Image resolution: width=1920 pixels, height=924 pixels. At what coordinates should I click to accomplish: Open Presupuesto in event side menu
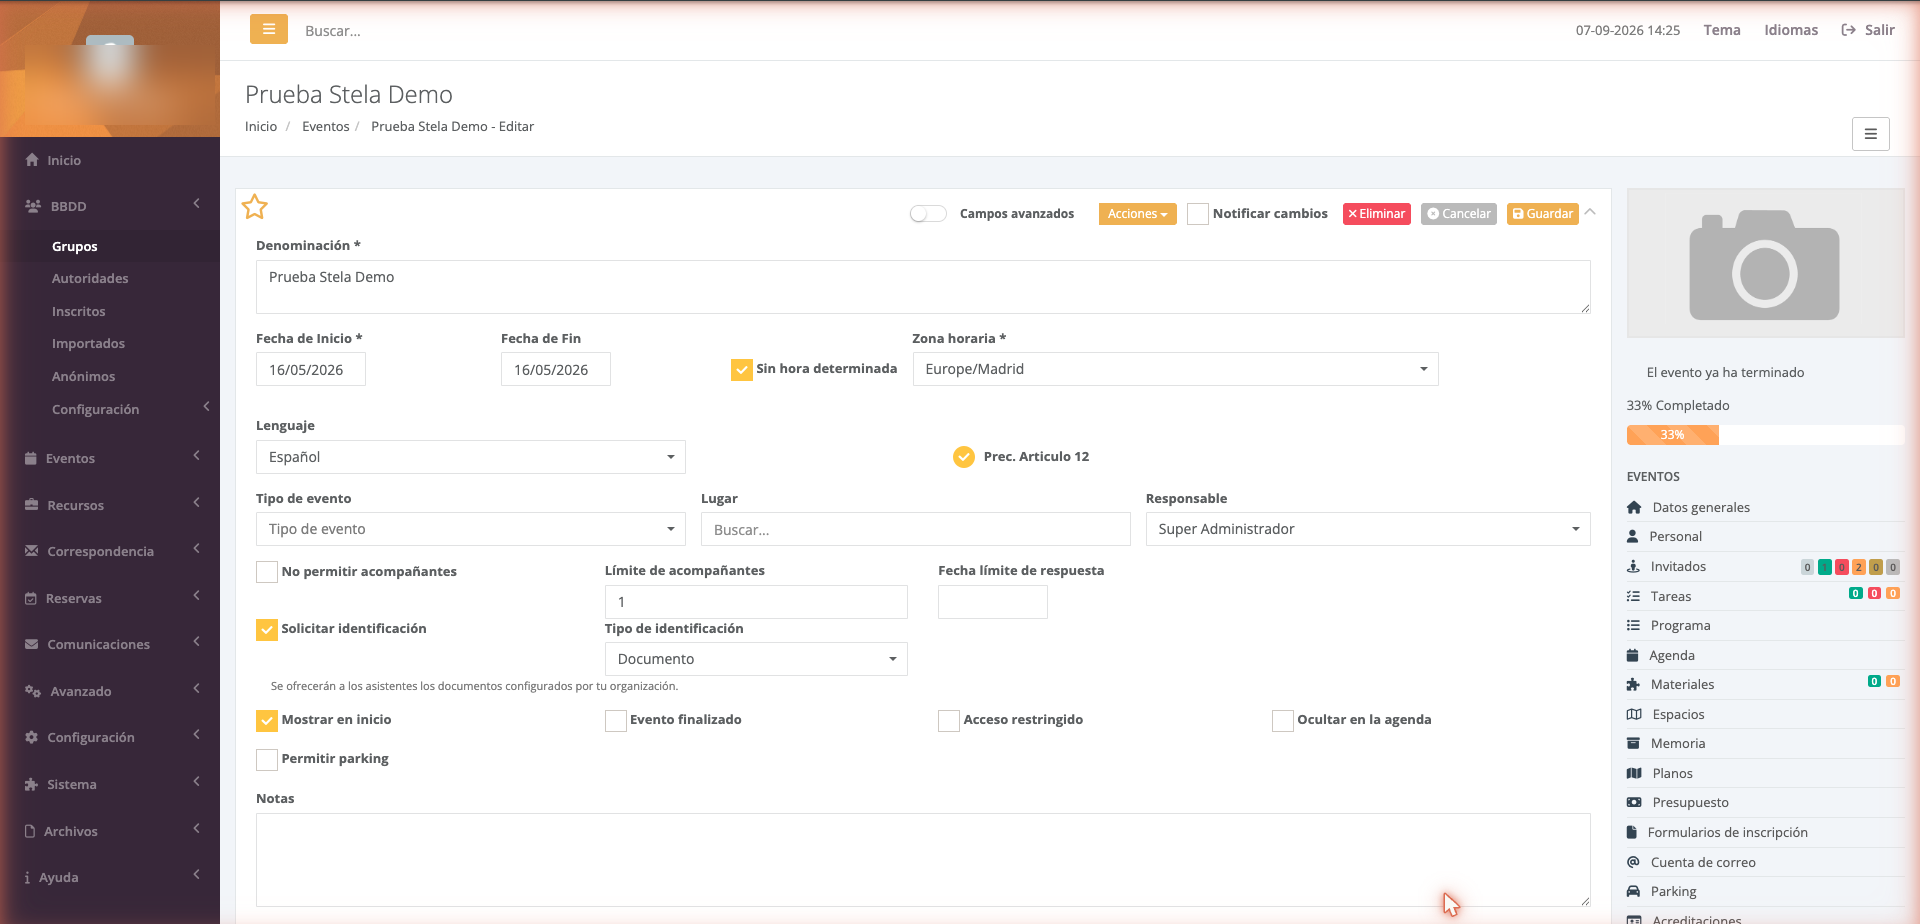(1765, 802)
